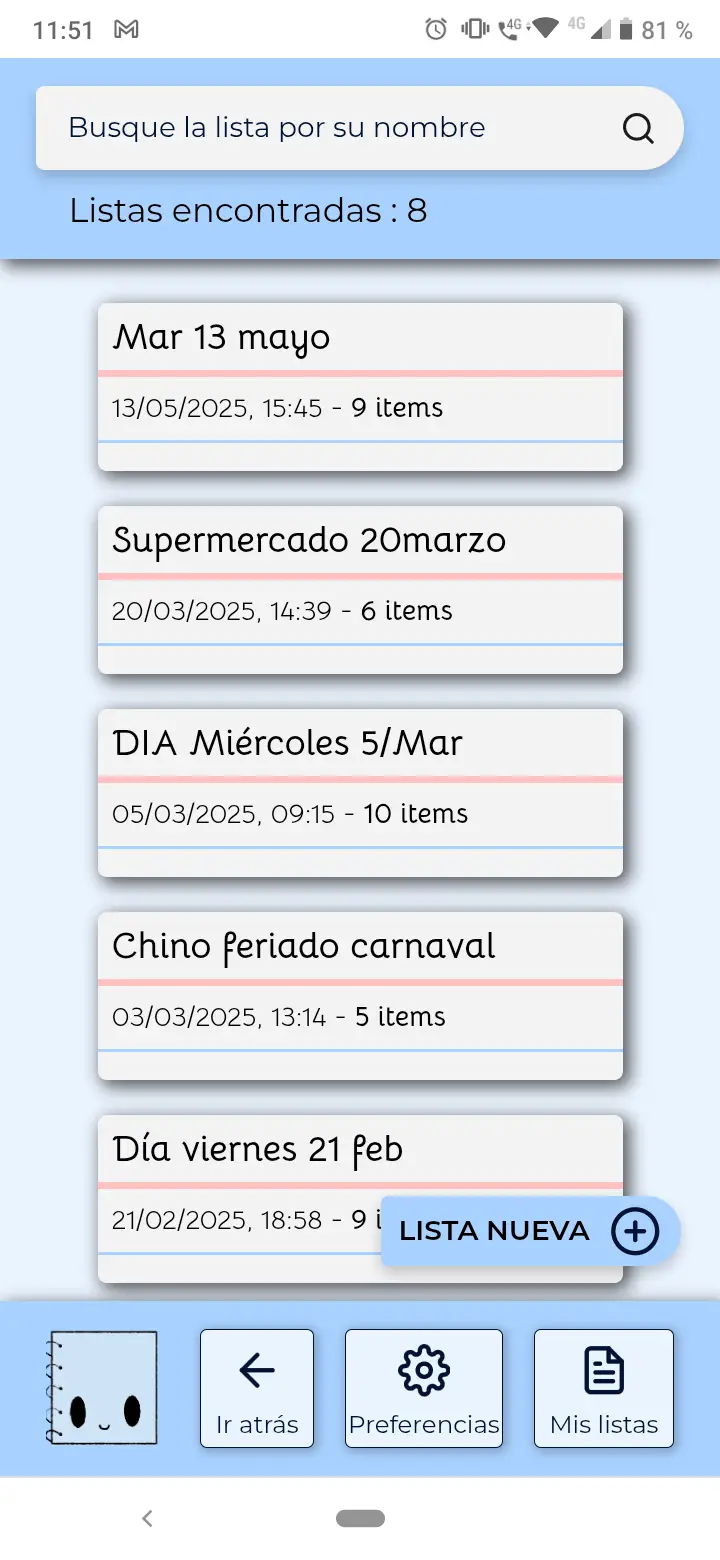Tap the Mis listas document icon
Image resolution: width=720 pixels, height=1560 pixels.
604,1371
